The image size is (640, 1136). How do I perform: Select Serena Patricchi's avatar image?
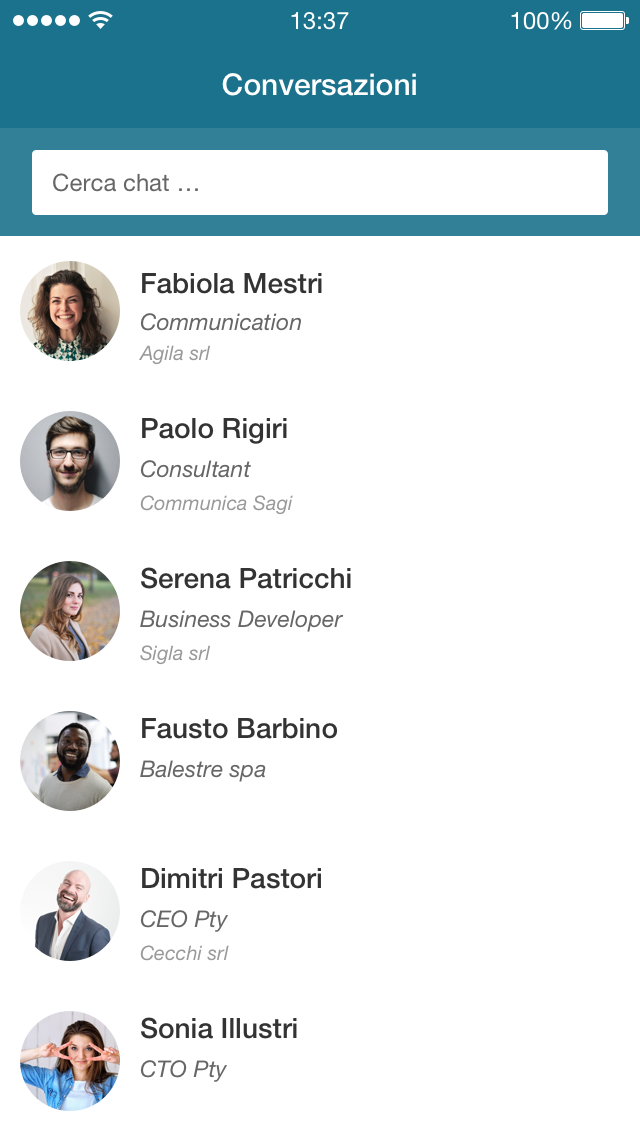[70, 611]
